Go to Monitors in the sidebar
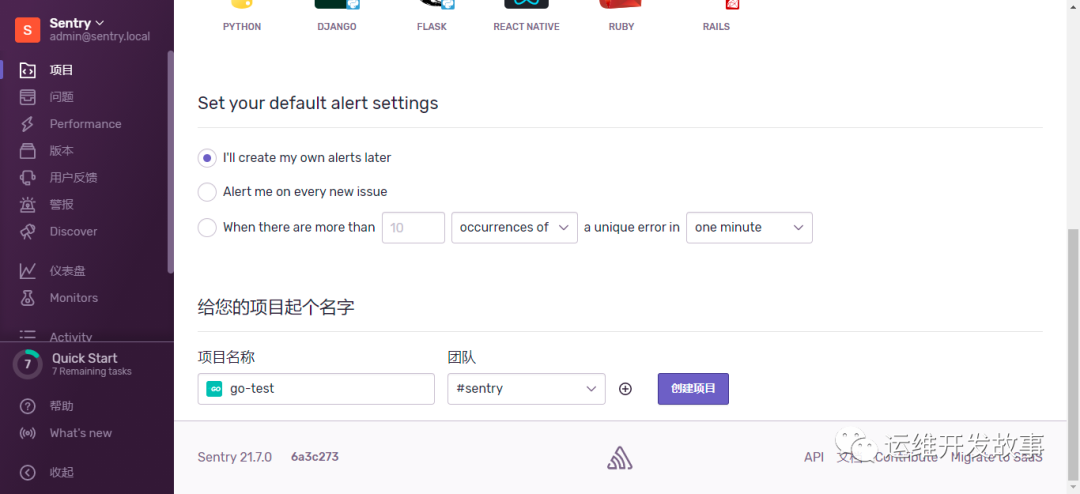Image resolution: width=1080 pixels, height=494 pixels. tap(74, 298)
